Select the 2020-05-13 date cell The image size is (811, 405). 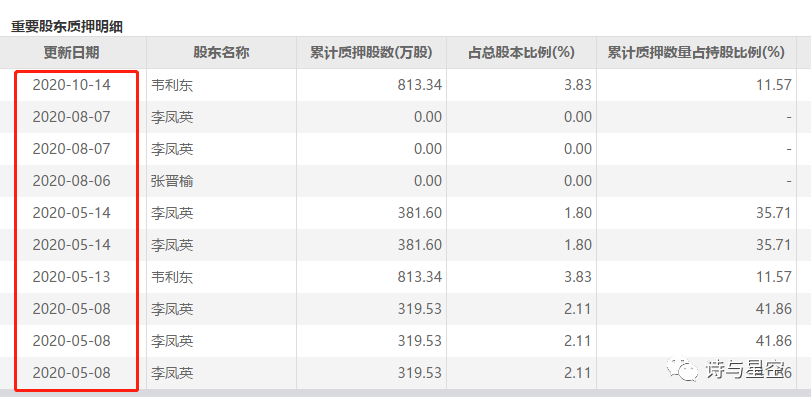(x=72, y=277)
